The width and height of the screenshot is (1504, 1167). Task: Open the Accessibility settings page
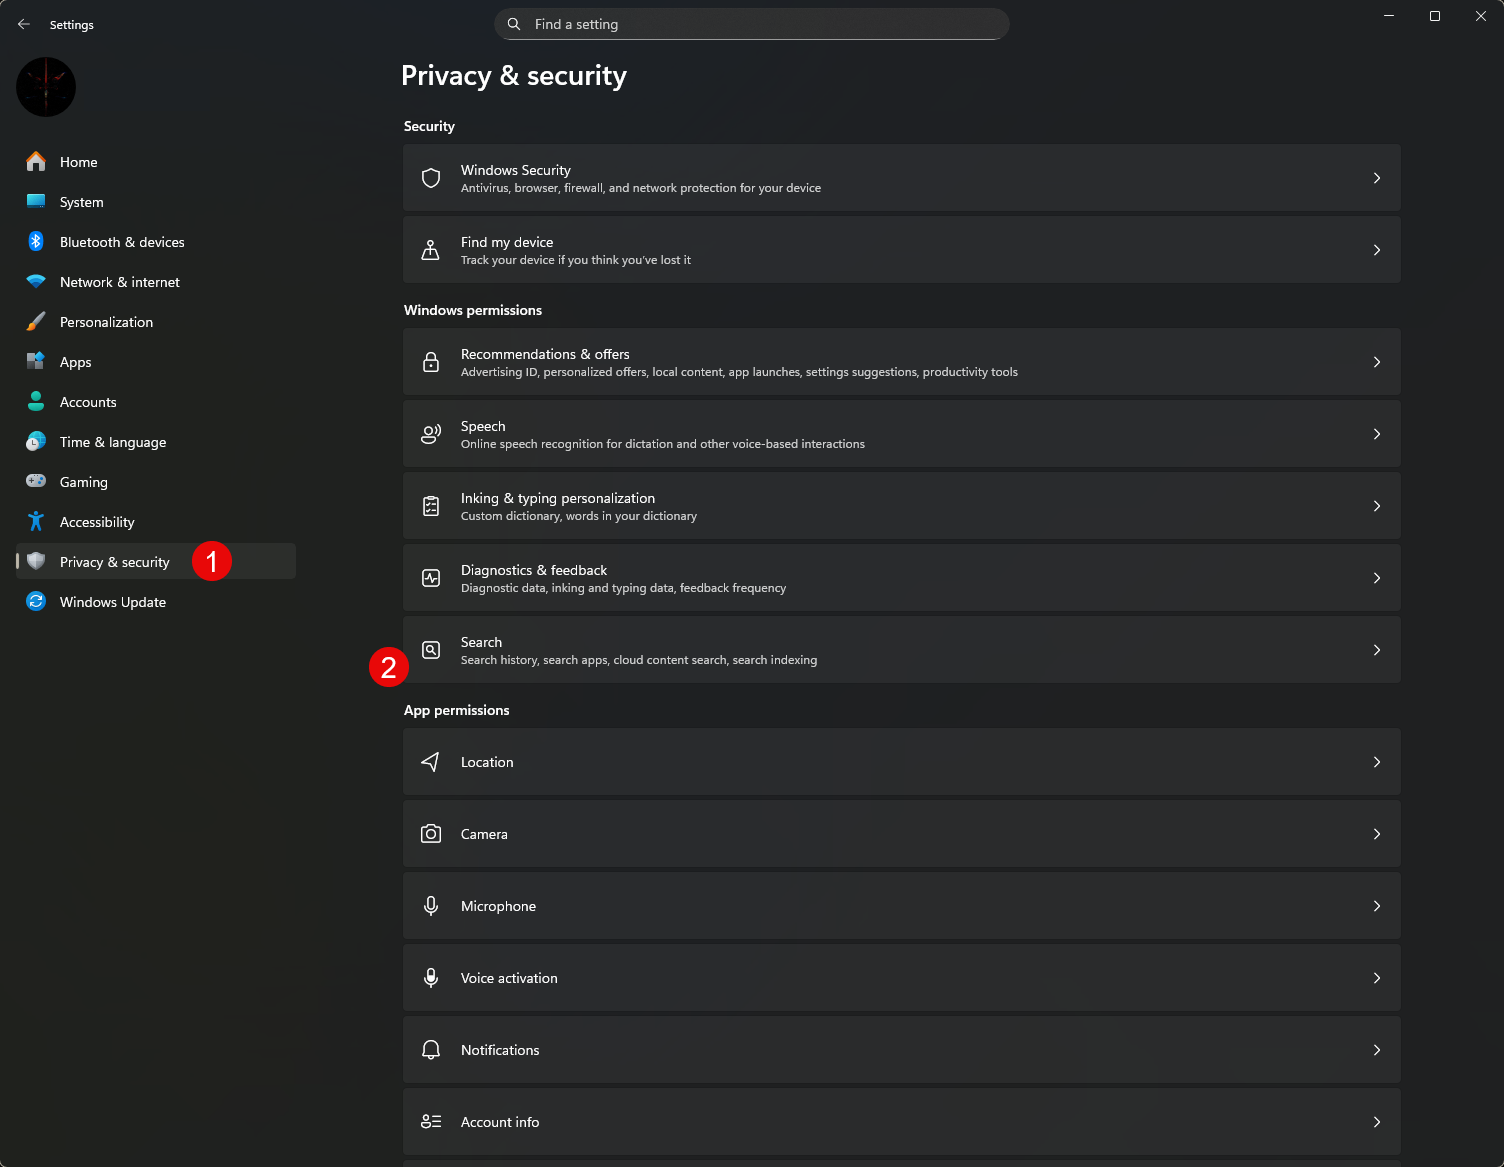tap(96, 522)
